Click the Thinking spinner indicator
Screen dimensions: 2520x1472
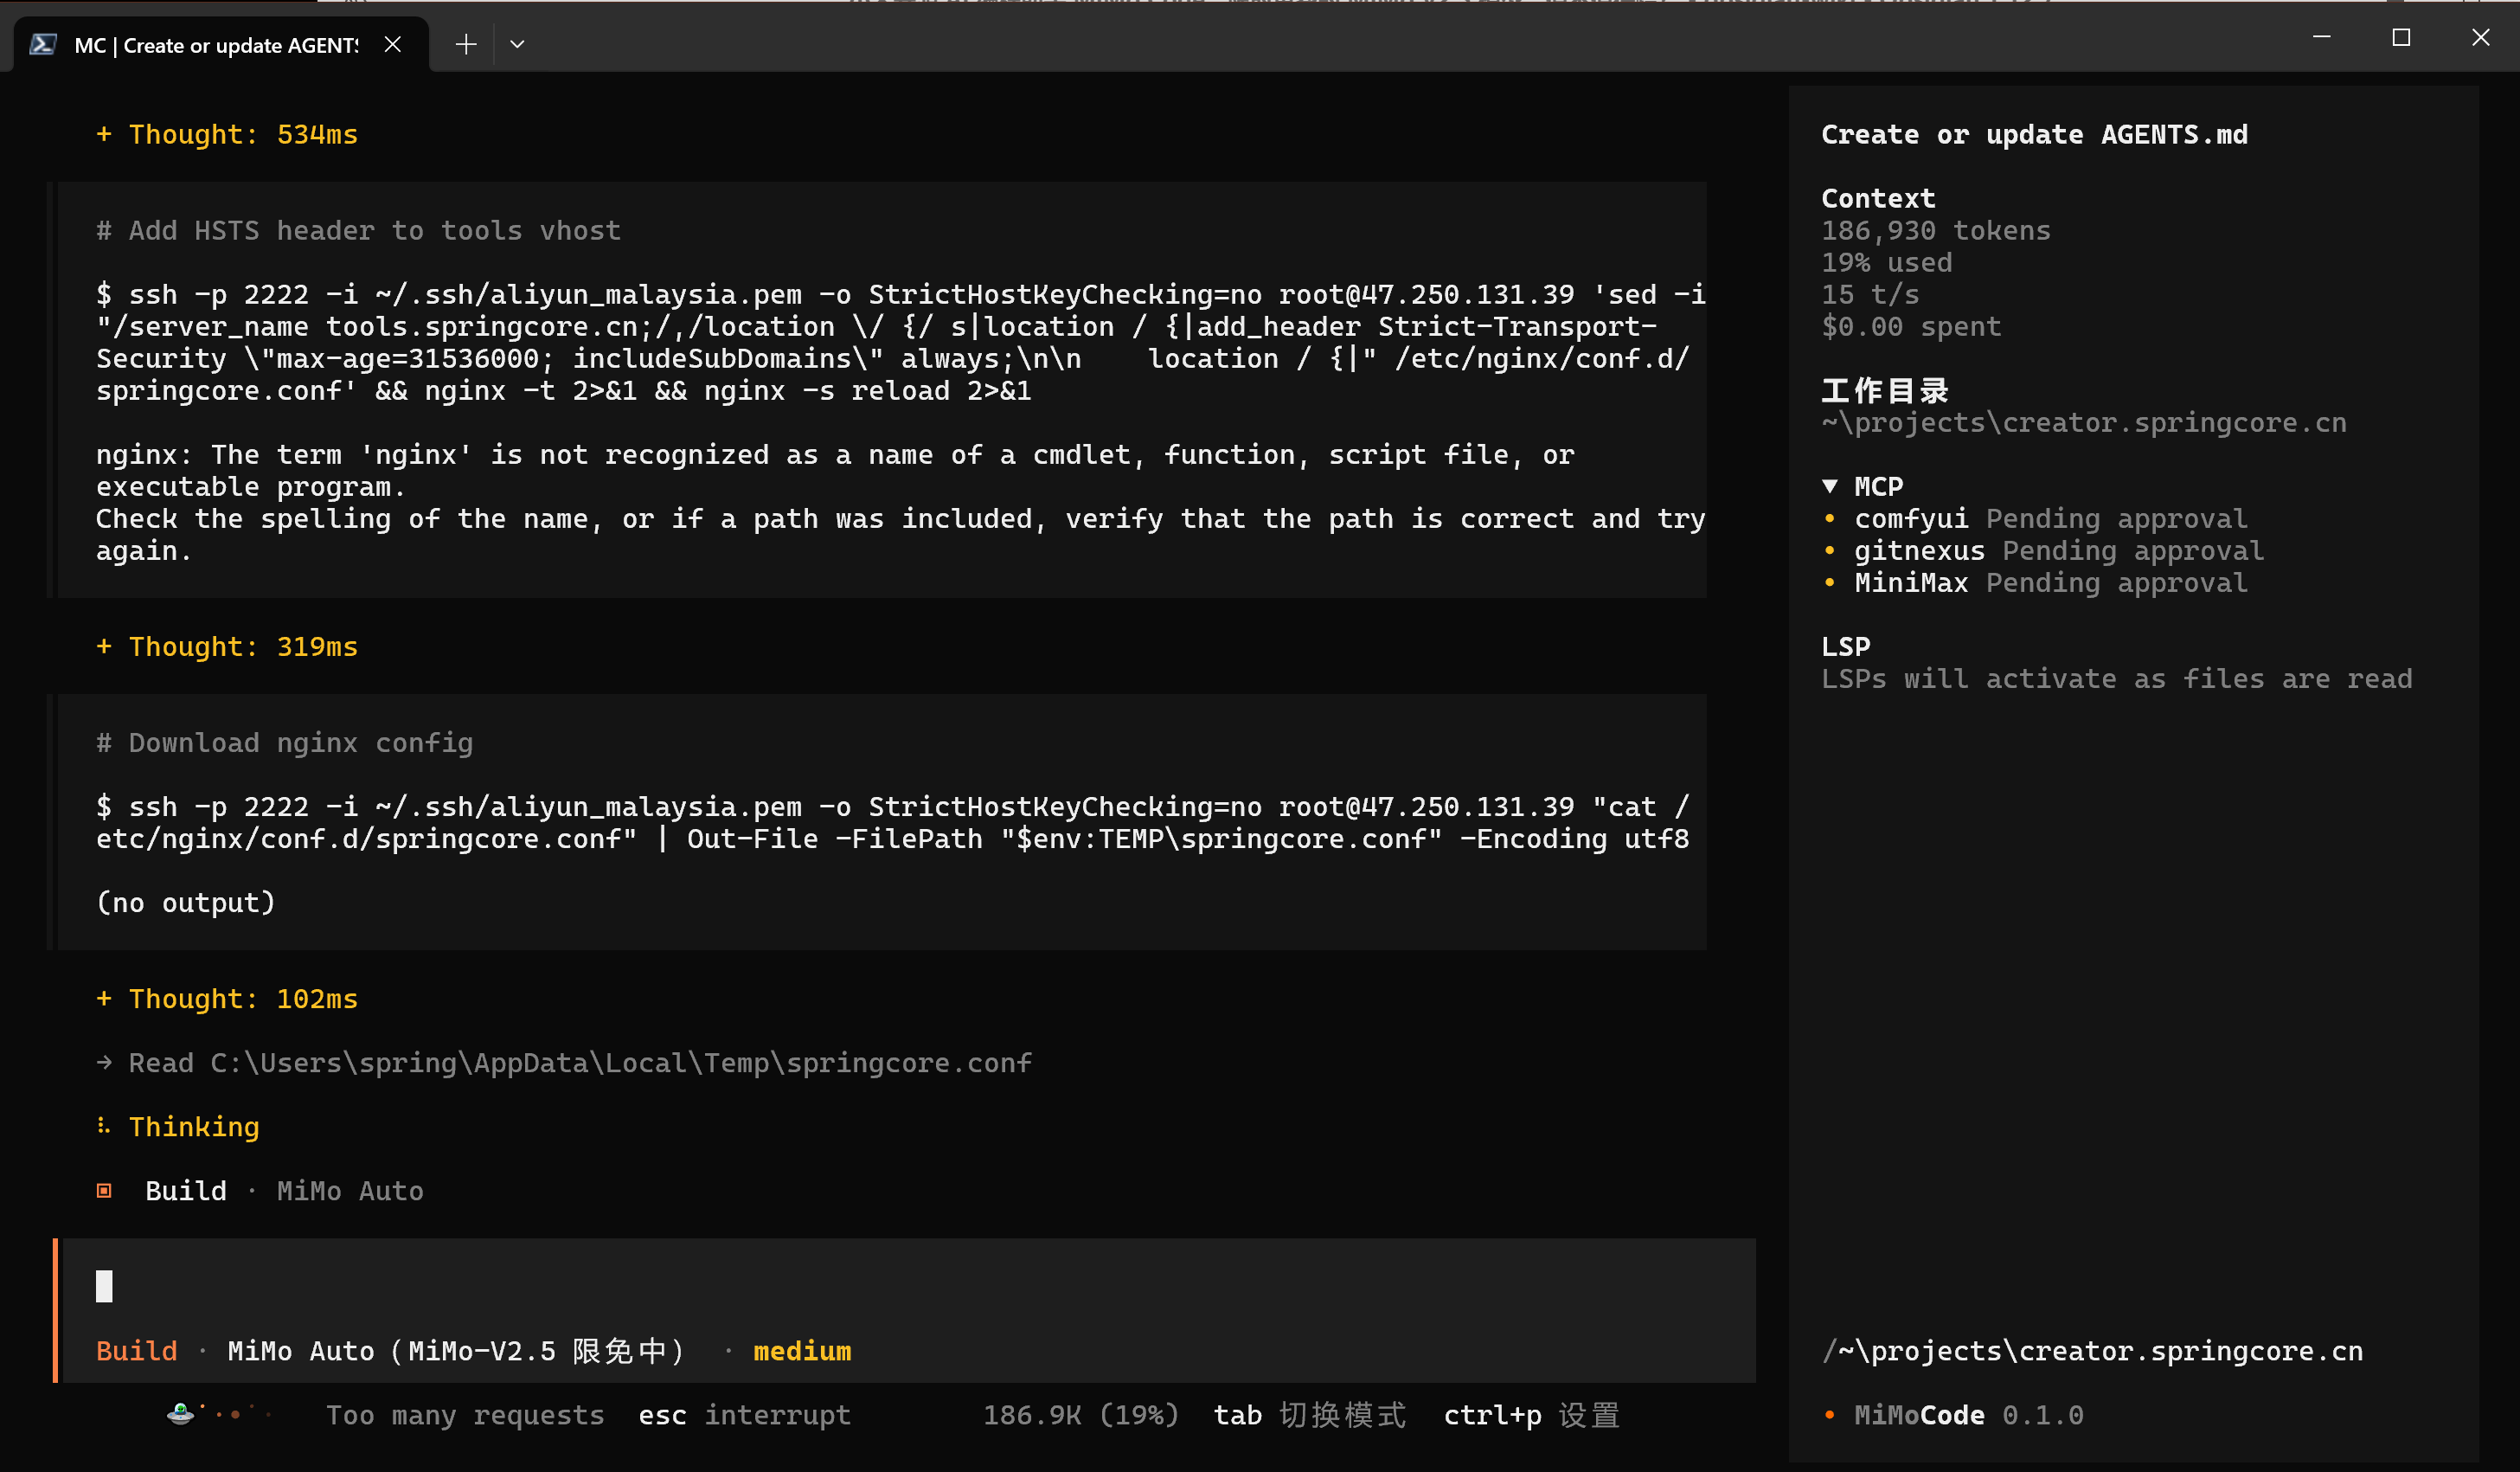tap(103, 1126)
